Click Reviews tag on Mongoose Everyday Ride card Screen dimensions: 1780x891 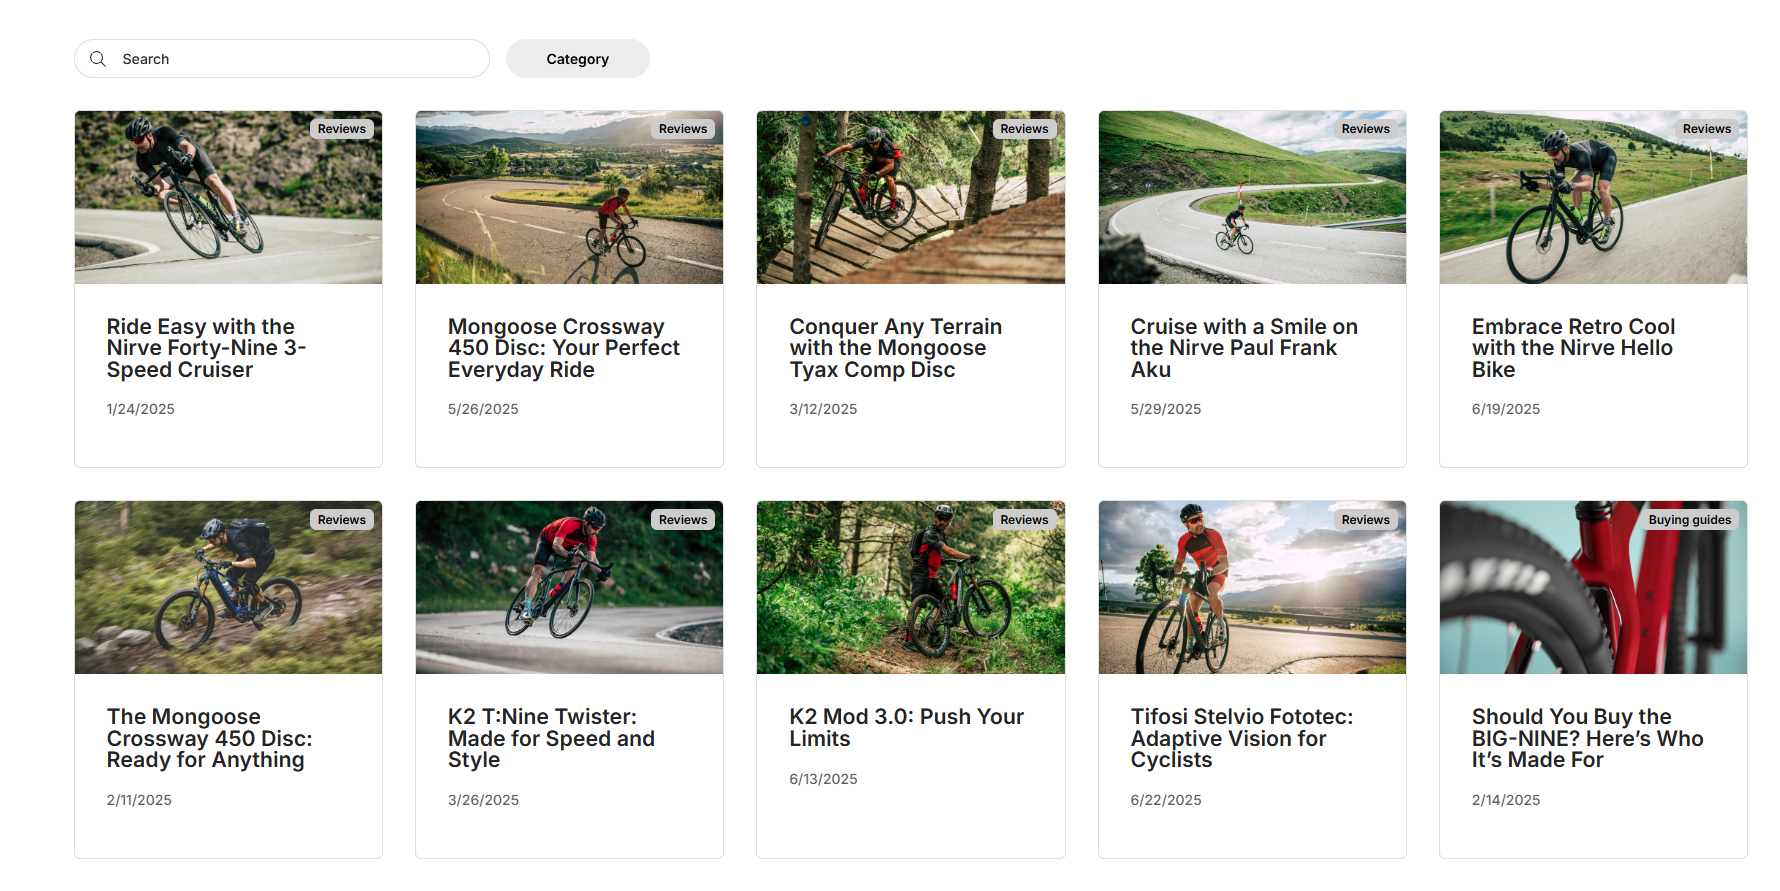[683, 129]
